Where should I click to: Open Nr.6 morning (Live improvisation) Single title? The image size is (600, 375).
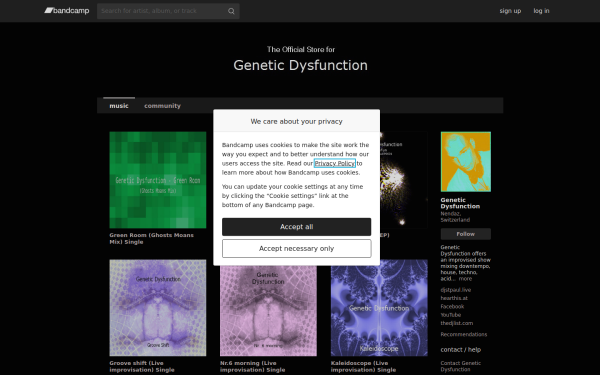(x=253, y=366)
